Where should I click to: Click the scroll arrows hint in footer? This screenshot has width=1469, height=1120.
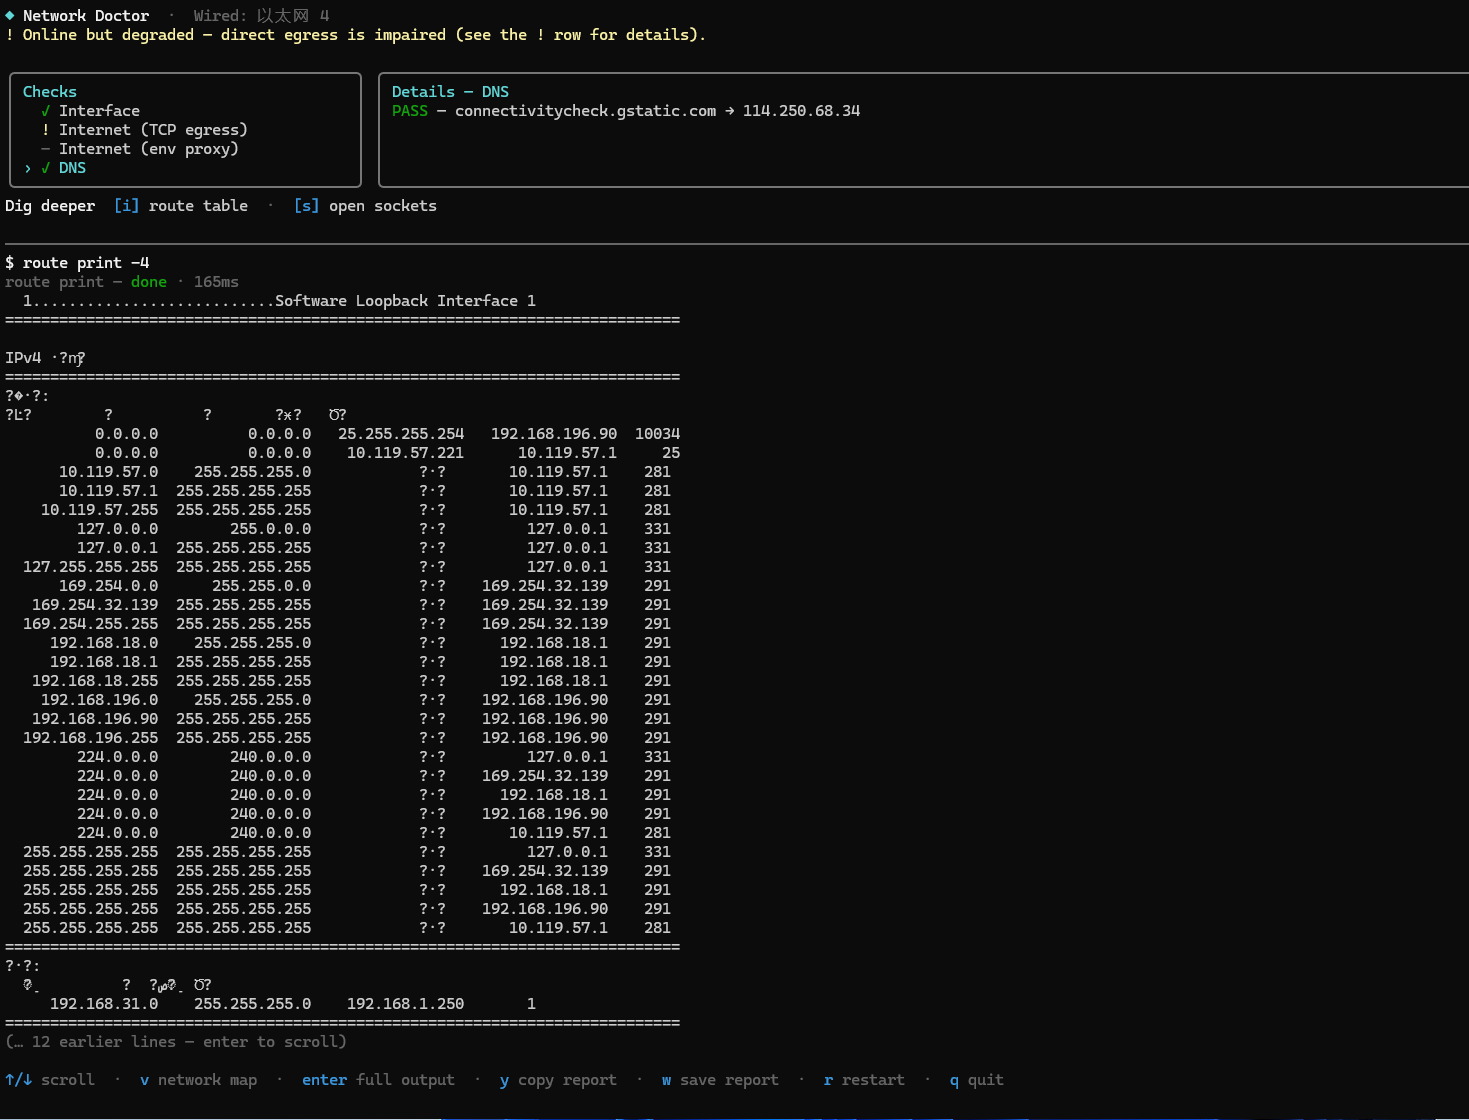click(50, 1080)
